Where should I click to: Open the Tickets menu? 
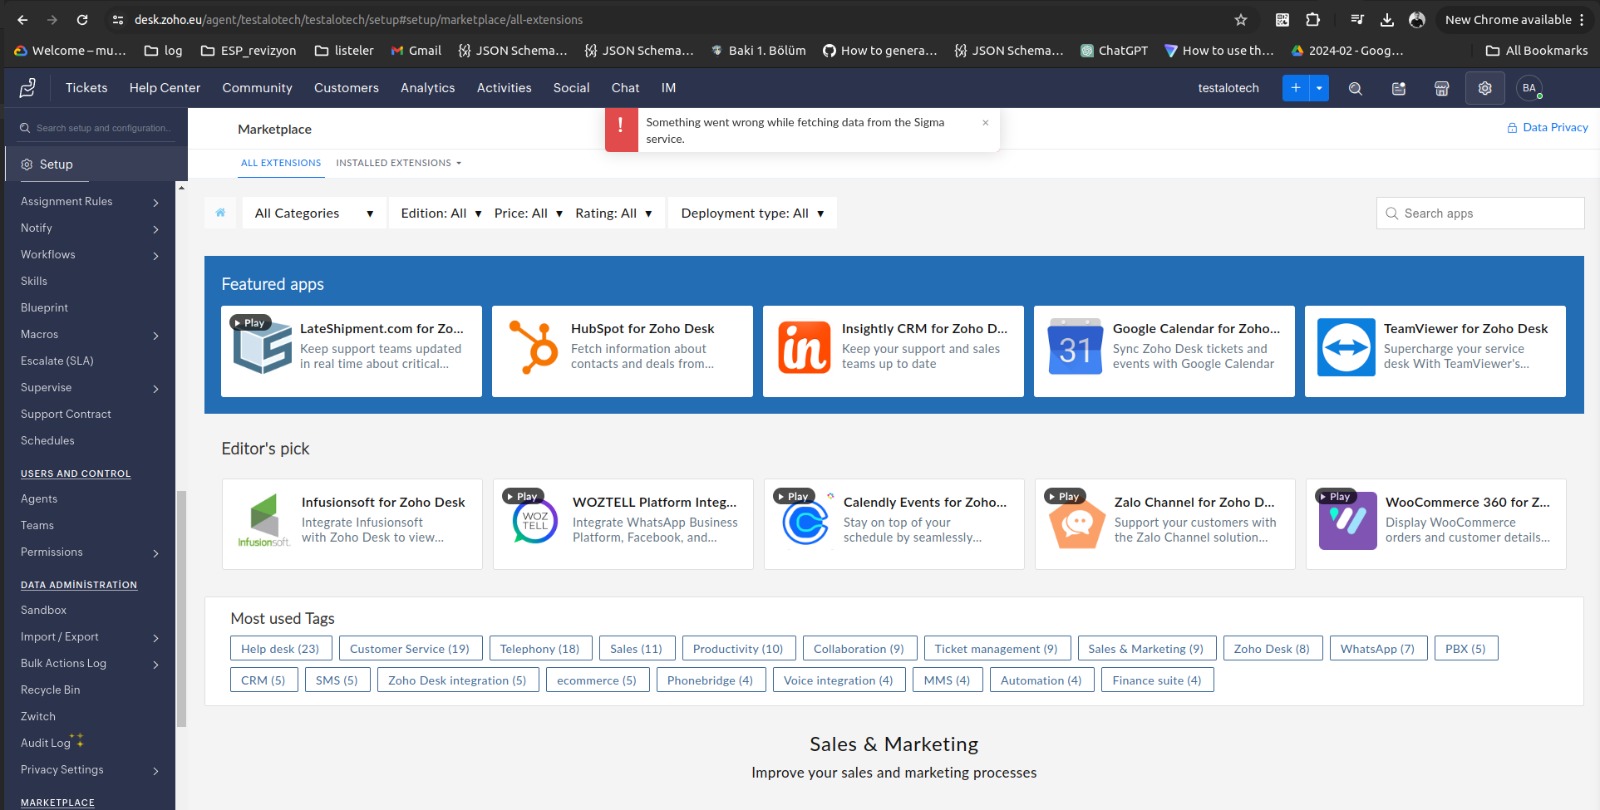(87, 88)
